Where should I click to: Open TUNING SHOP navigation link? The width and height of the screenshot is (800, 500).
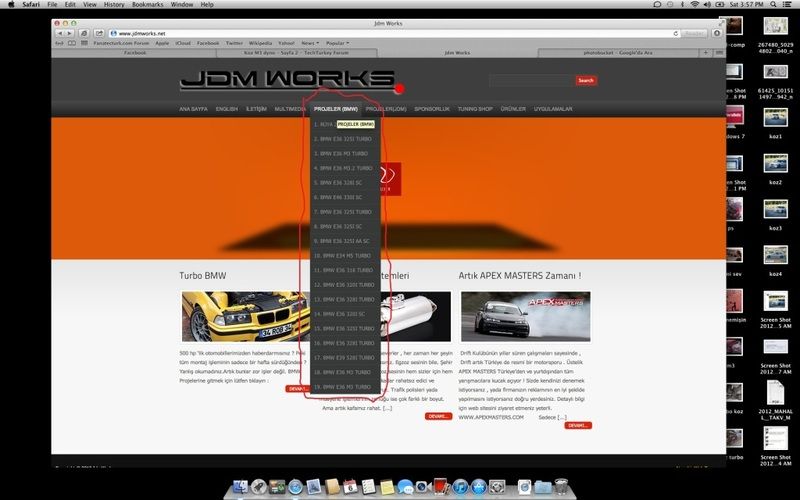point(475,109)
